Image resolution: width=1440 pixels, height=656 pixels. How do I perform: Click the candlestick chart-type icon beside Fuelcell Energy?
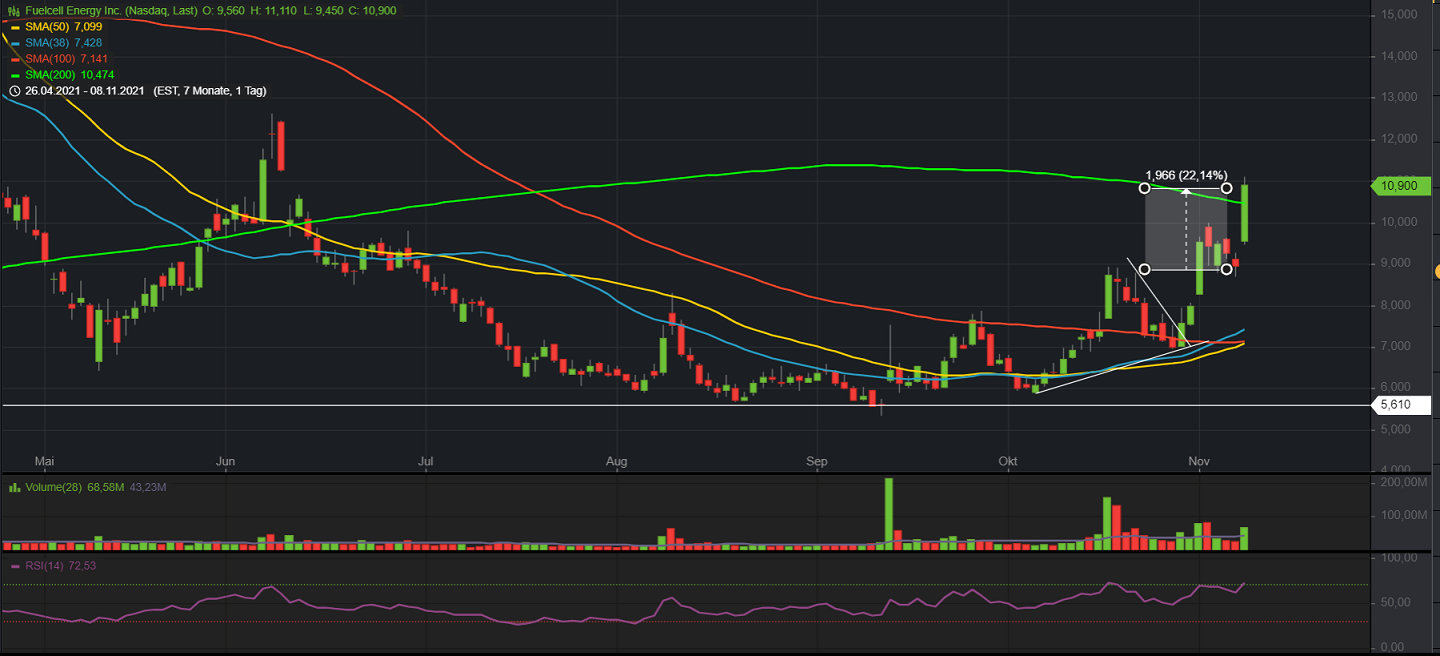14,10
